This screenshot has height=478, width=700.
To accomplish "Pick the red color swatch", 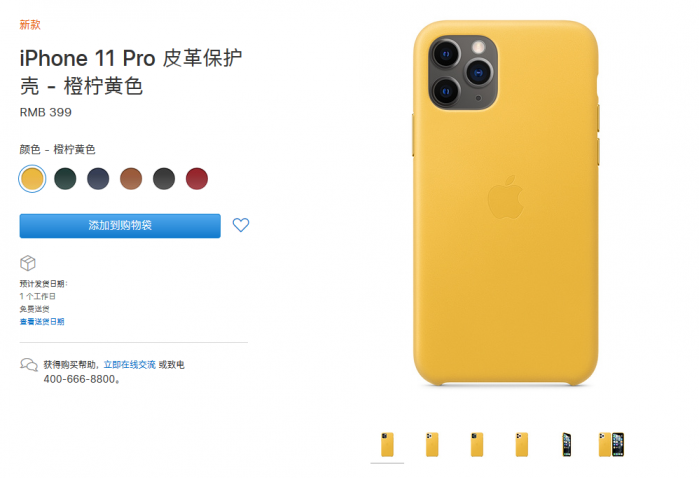I will tap(197, 179).
